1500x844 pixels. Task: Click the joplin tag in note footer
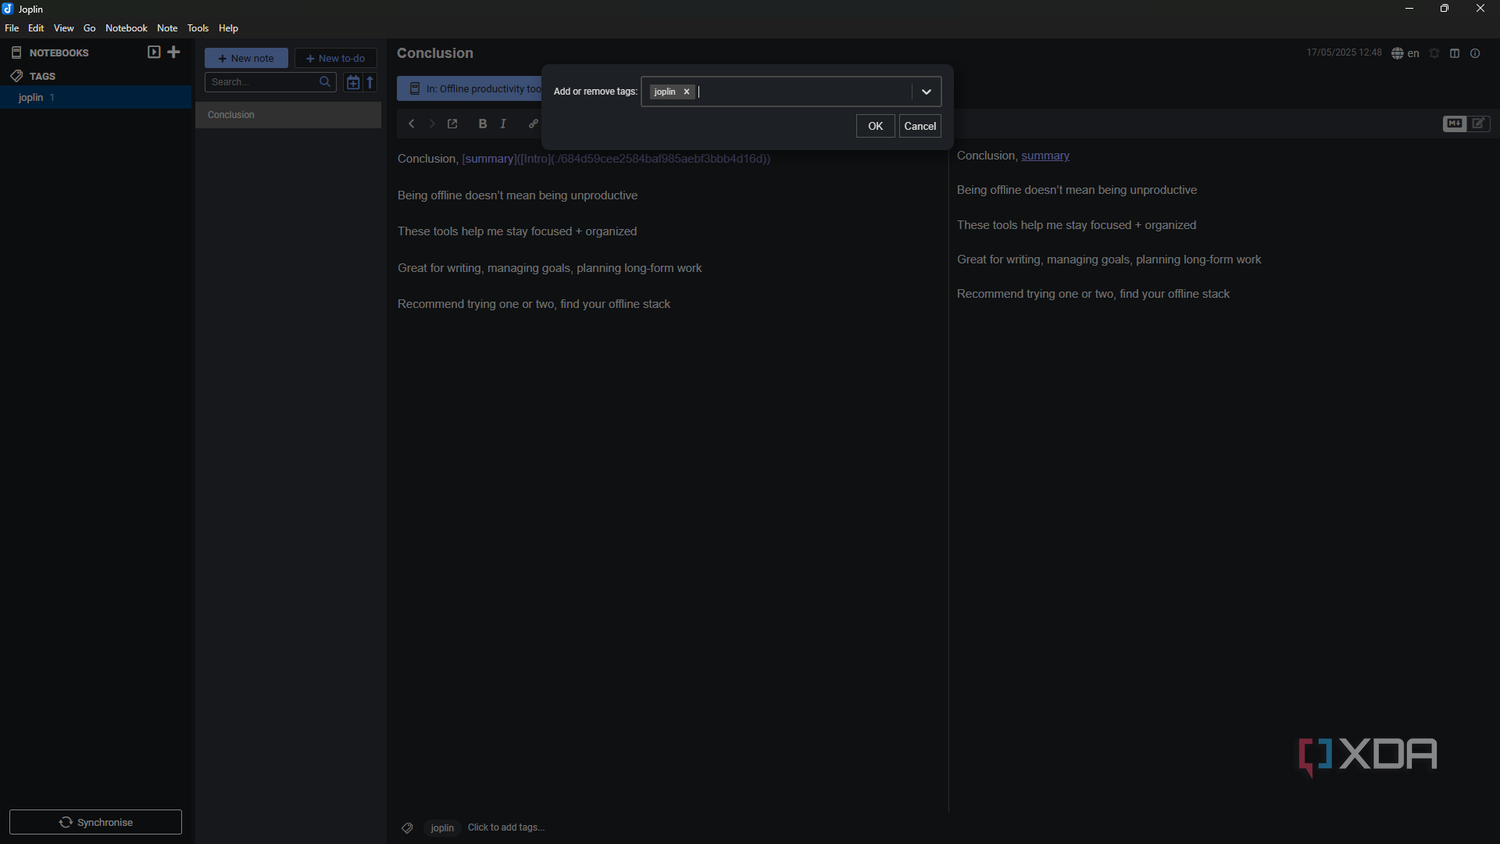click(x=442, y=828)
